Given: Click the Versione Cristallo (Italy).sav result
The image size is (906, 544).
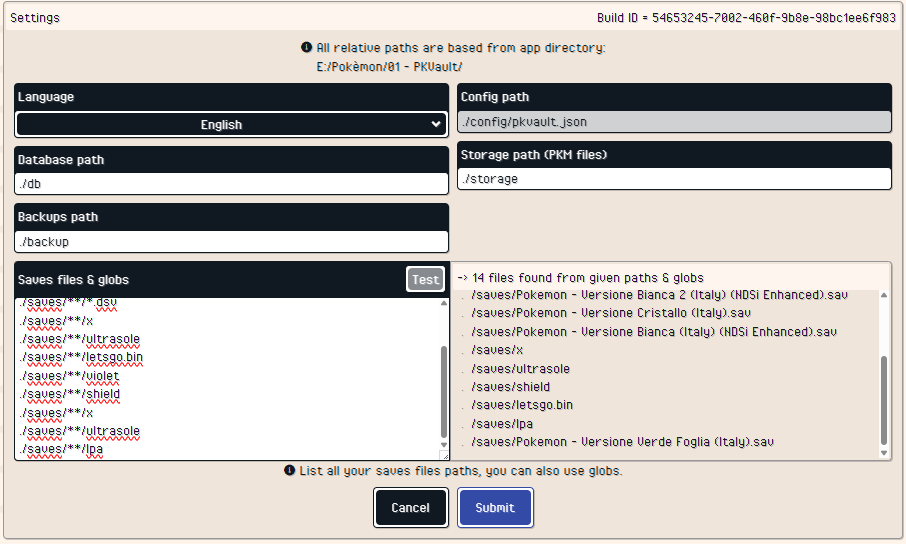Looking at the screenshot, I should coord(610,313).
